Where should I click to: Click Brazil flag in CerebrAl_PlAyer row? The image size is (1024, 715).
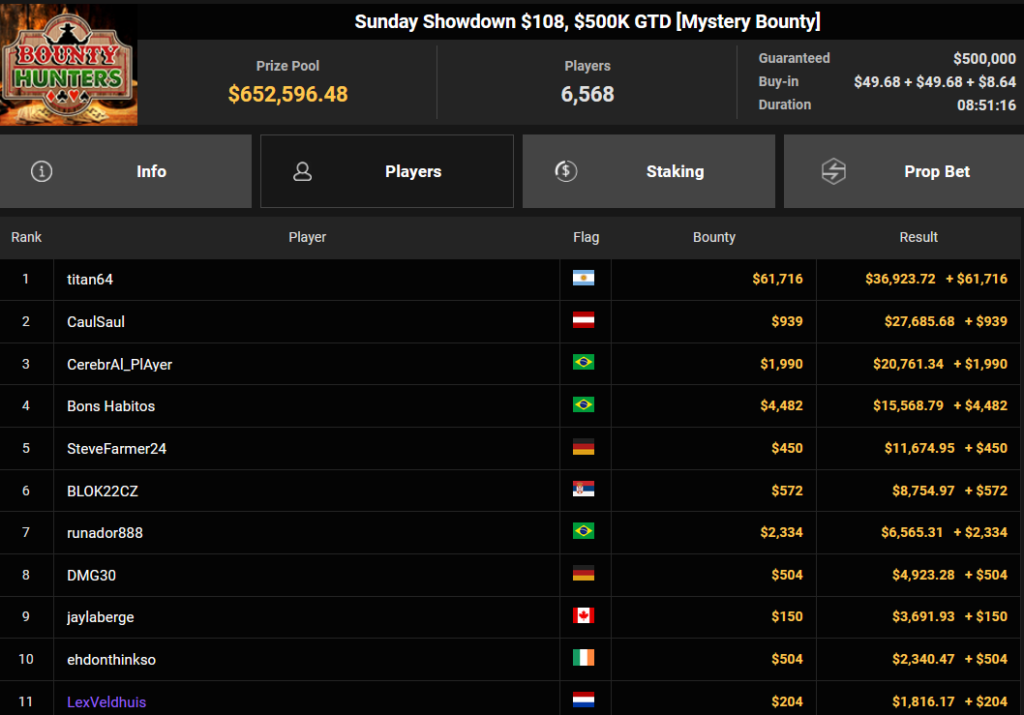(x=583, y=362)
